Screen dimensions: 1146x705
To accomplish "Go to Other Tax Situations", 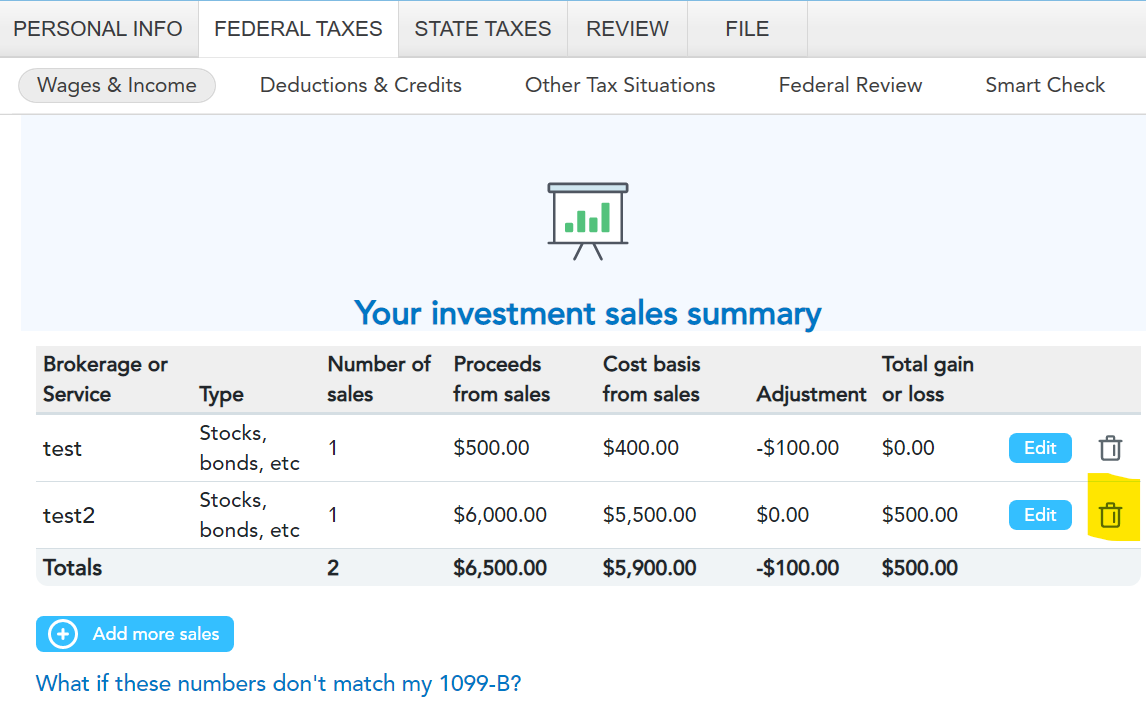I will click(x=620, y=86).
